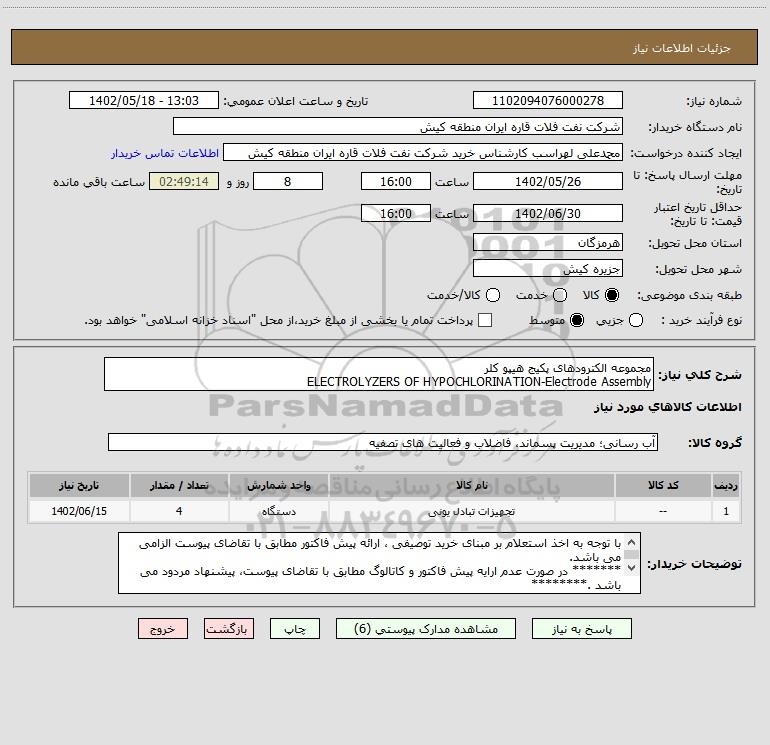This screenshot has width=770, height=745.
Task: Click the 'چاپ' print button
Action: point(295,629)
